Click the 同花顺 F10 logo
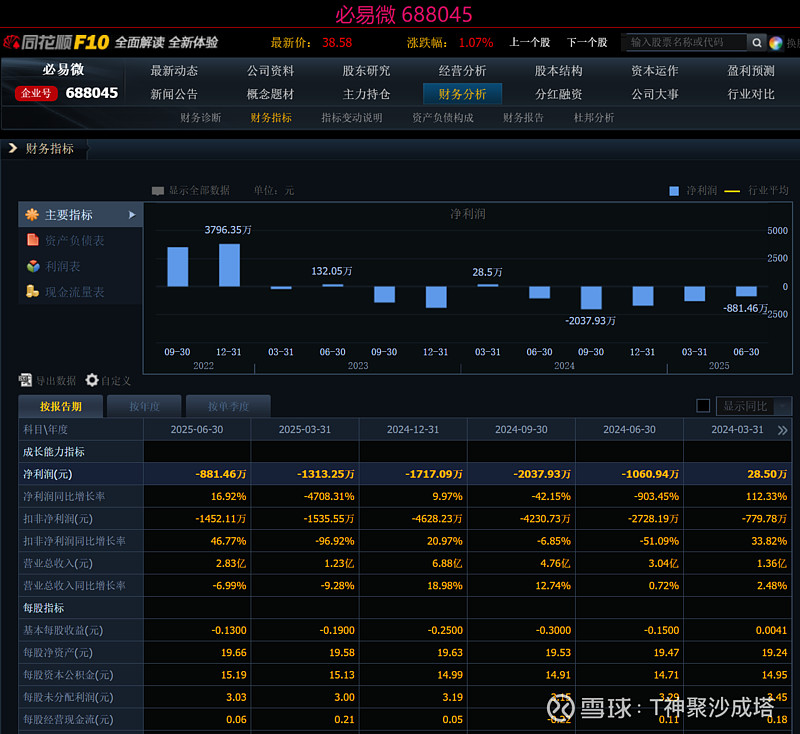 [x=56, y=42]
